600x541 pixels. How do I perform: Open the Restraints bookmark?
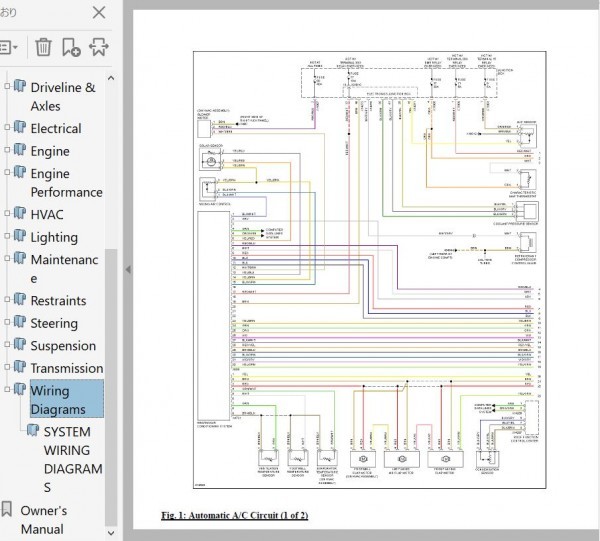(58, 301)
